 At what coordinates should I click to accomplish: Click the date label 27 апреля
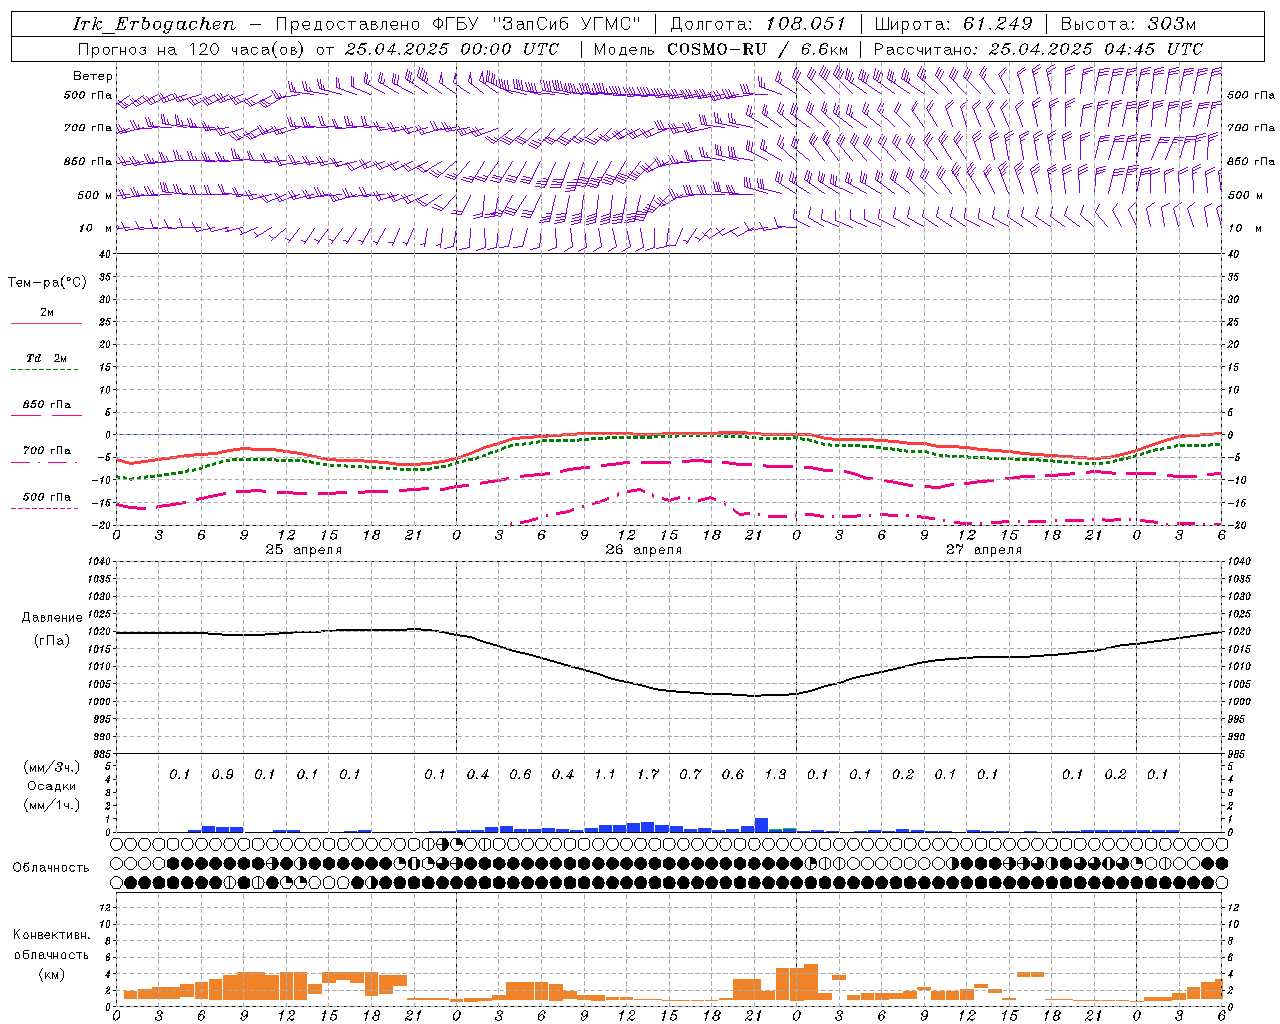click(984, 550)
